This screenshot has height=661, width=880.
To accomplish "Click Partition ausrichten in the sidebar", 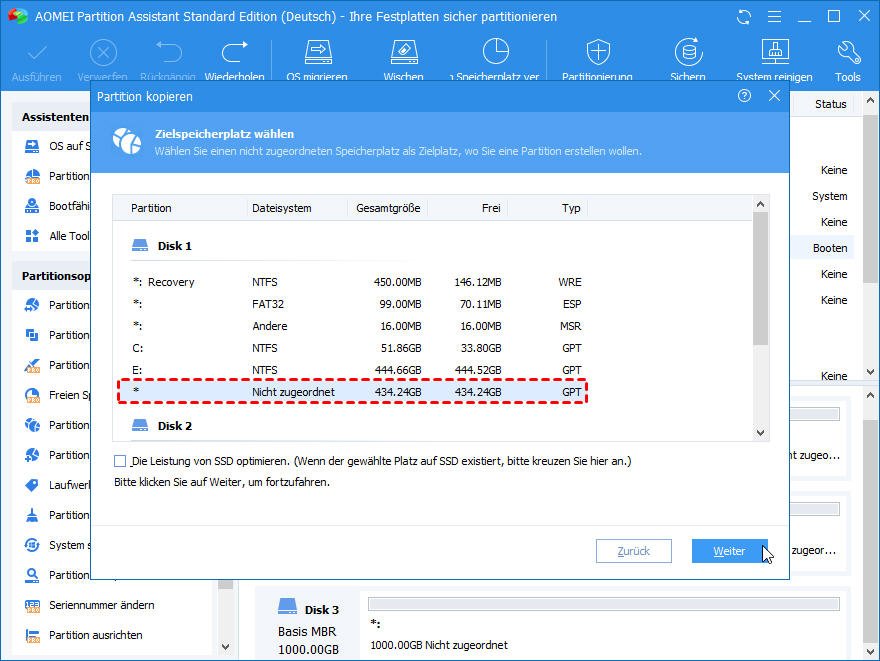I will 96,635.
